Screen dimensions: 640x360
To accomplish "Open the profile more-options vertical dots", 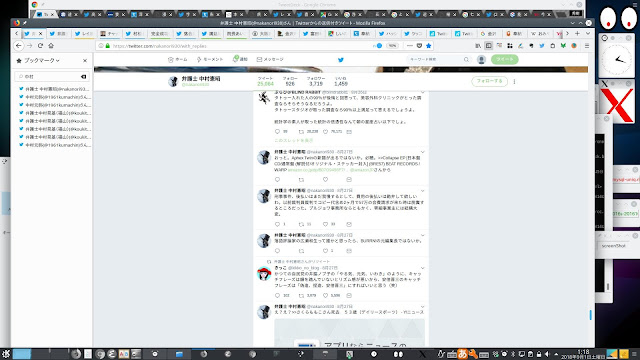I will 514,82.
